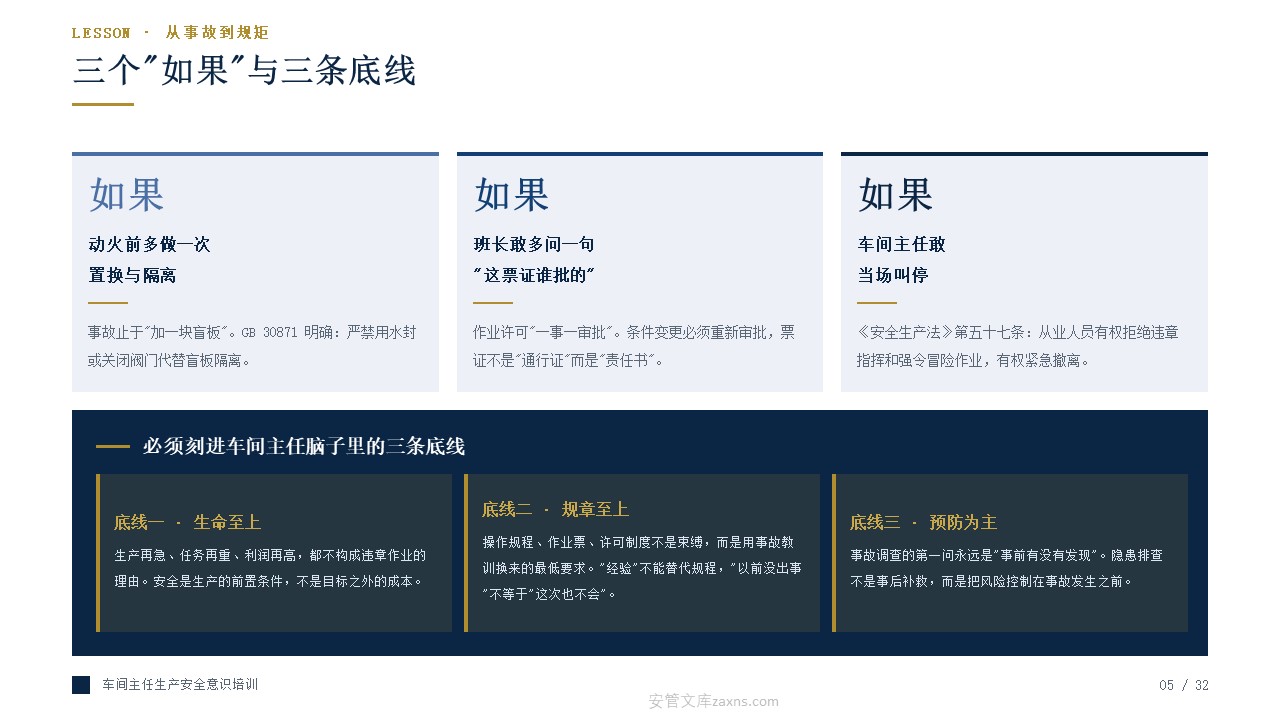Viewport: 1280px width, 720px height.
Task: Click the slide title 三个"如果"与三条底线
Action: tap(244, 71)
